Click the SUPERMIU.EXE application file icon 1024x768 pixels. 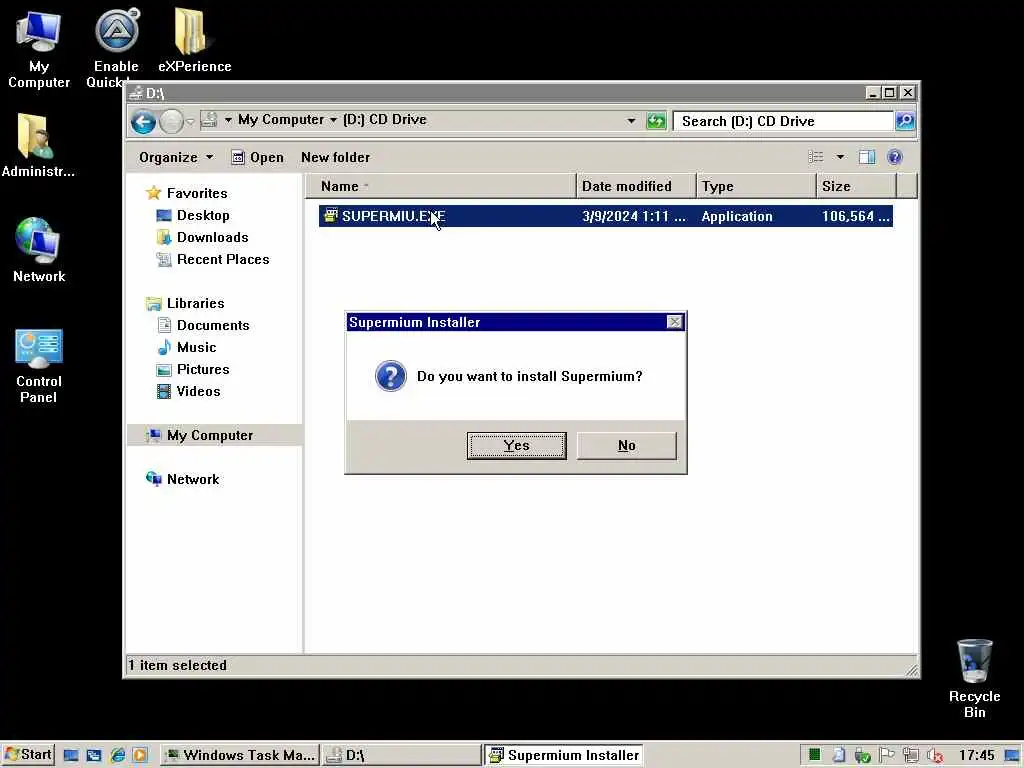click(x=331, y=216)
